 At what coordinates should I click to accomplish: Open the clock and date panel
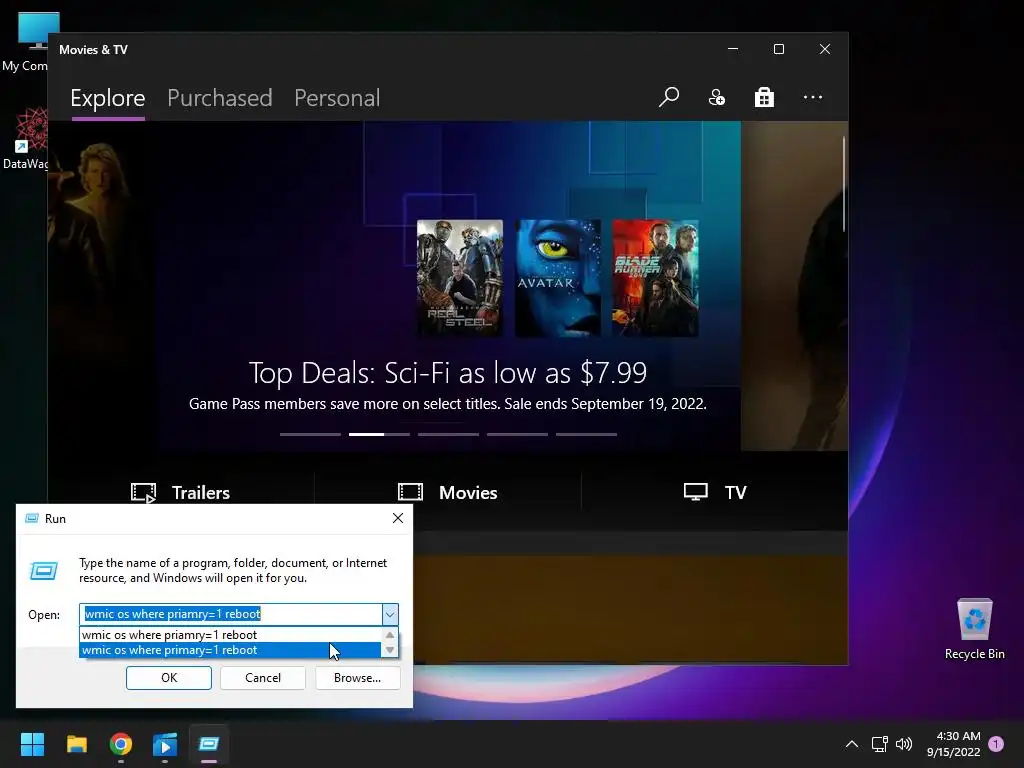click(953, 744)
